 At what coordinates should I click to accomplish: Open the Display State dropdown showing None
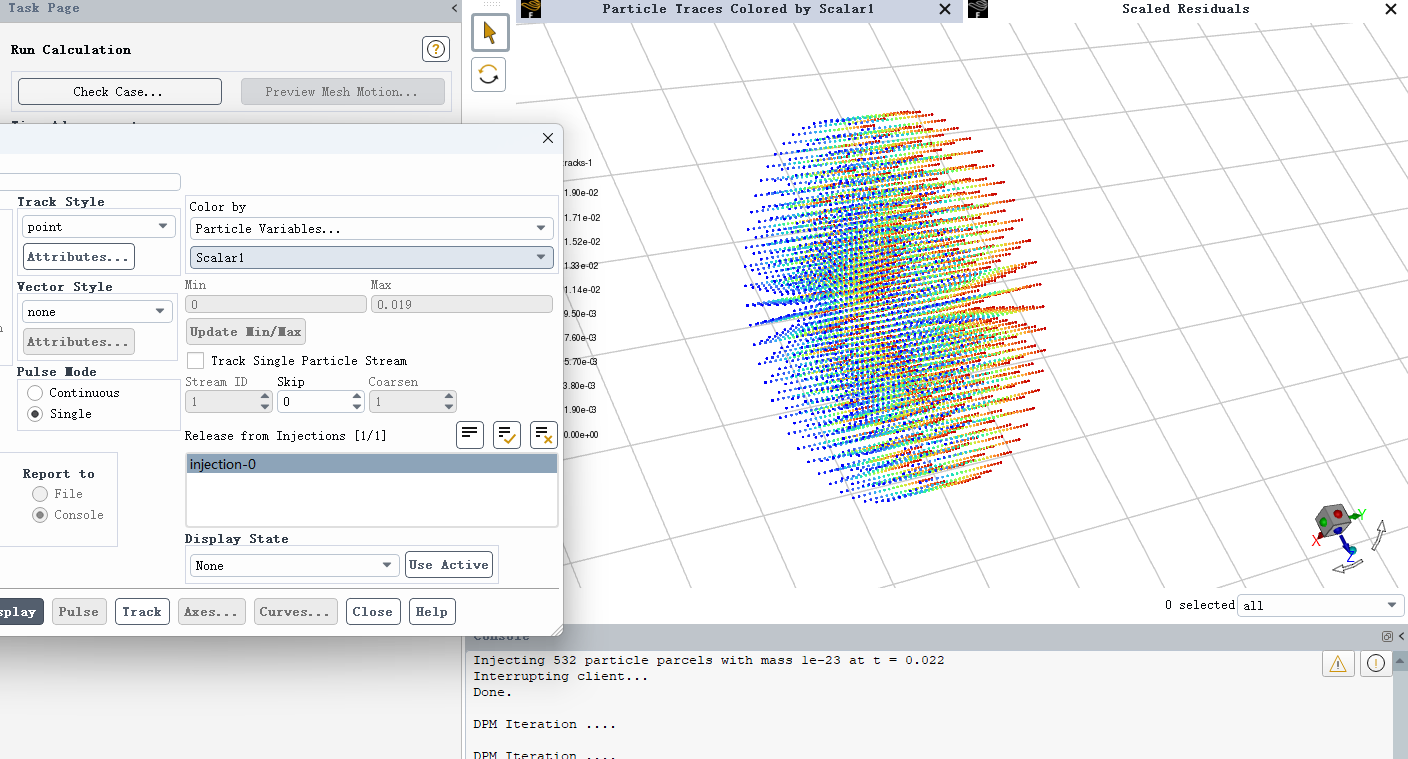click(x=294, y=566)
